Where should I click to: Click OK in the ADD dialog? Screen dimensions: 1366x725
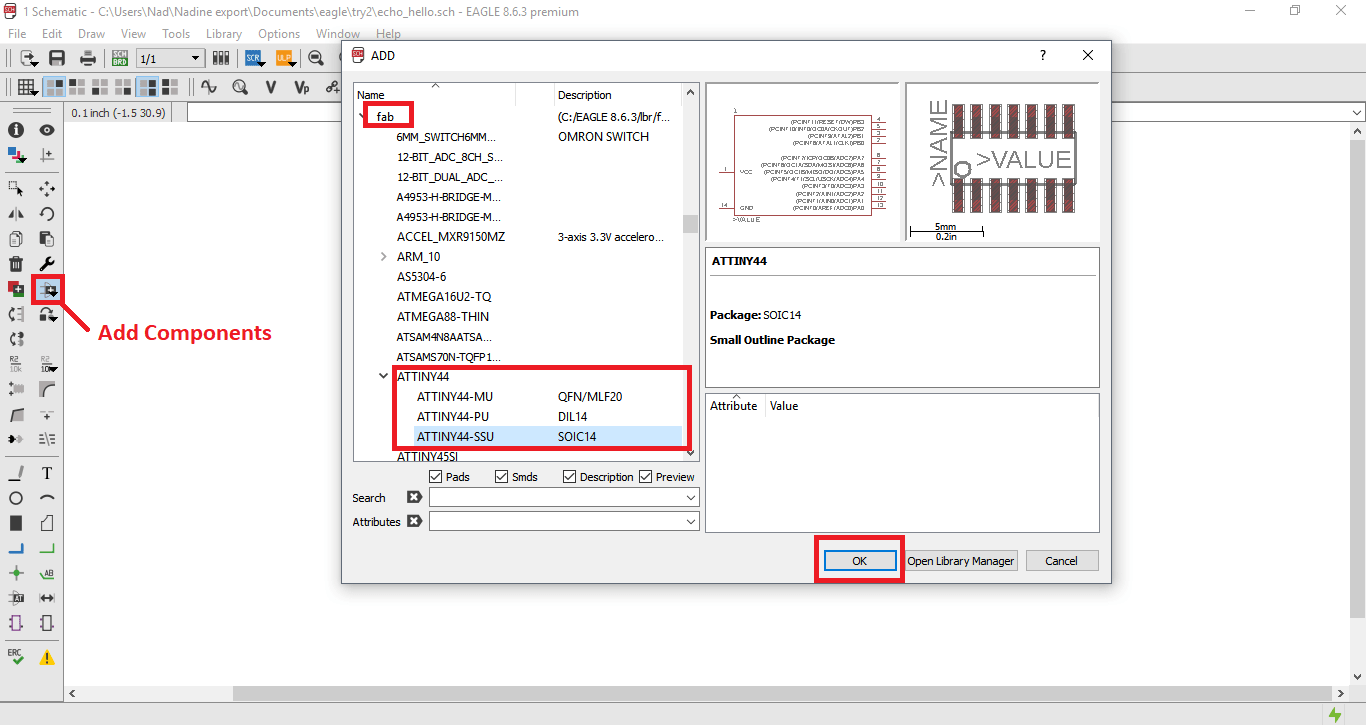coord(859,561)
